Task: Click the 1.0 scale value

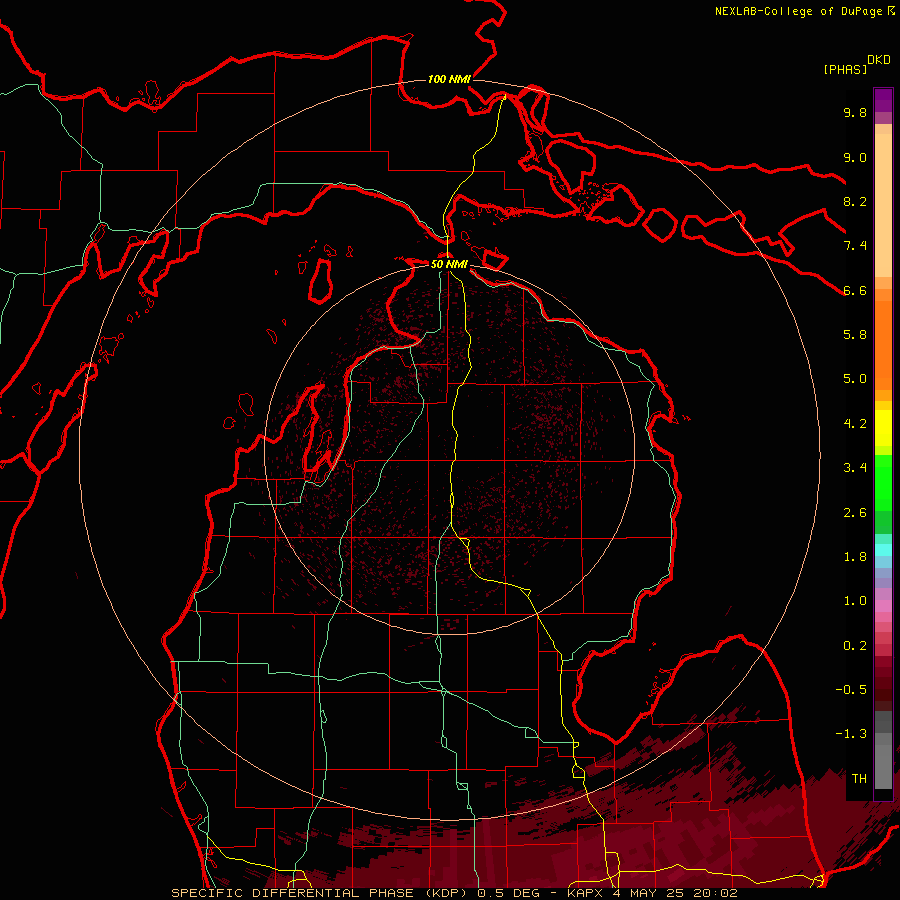Action: tap(855, 601)
